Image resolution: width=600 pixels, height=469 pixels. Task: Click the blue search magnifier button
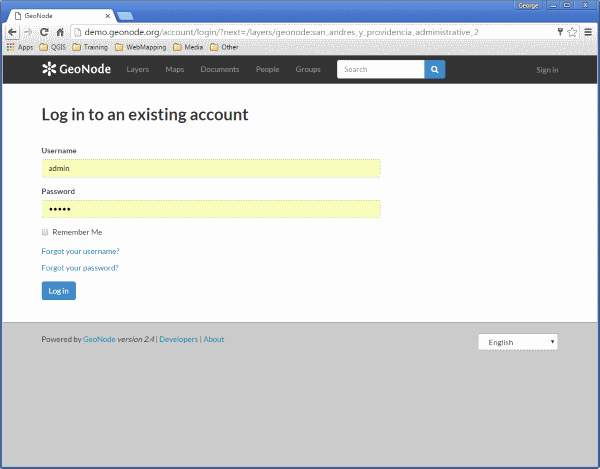(434, 69)
